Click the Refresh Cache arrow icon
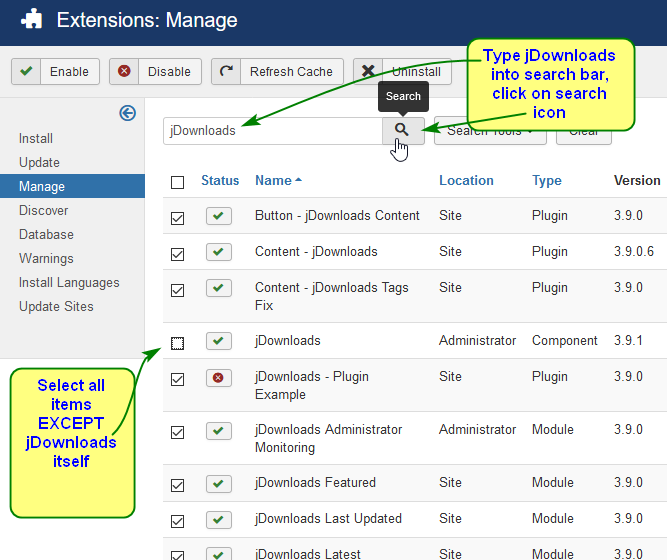The width and height of the screenshot is (667, 560). click(226, 71)
